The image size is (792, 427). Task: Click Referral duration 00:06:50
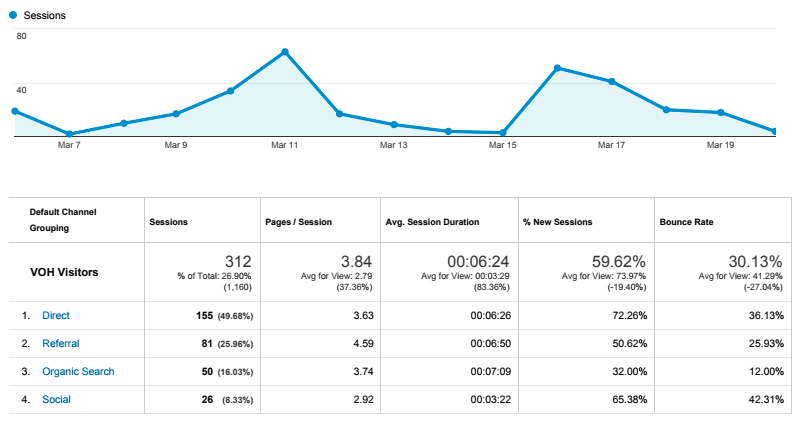[490, 344]
